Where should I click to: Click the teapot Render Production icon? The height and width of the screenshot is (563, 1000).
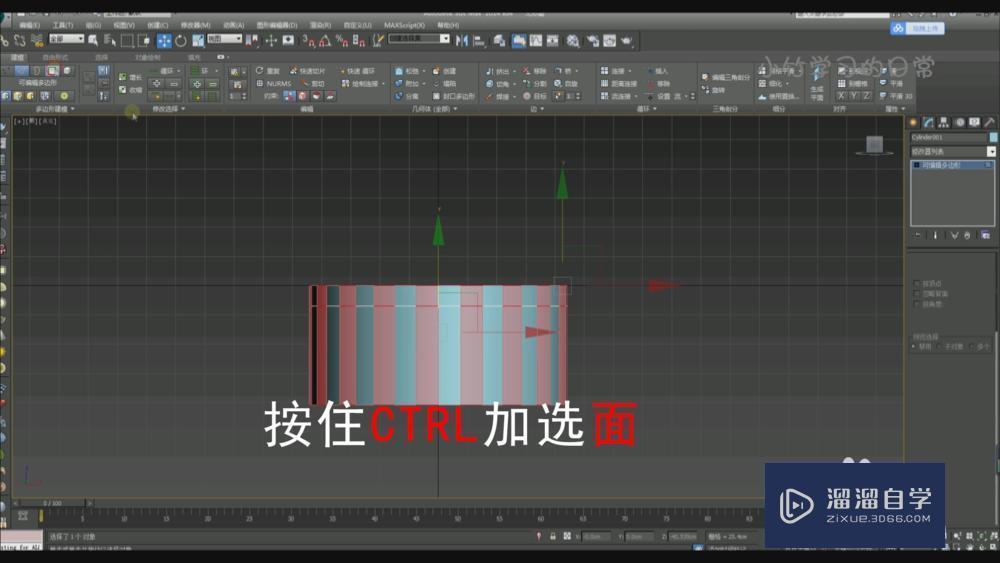click(627, 41)
